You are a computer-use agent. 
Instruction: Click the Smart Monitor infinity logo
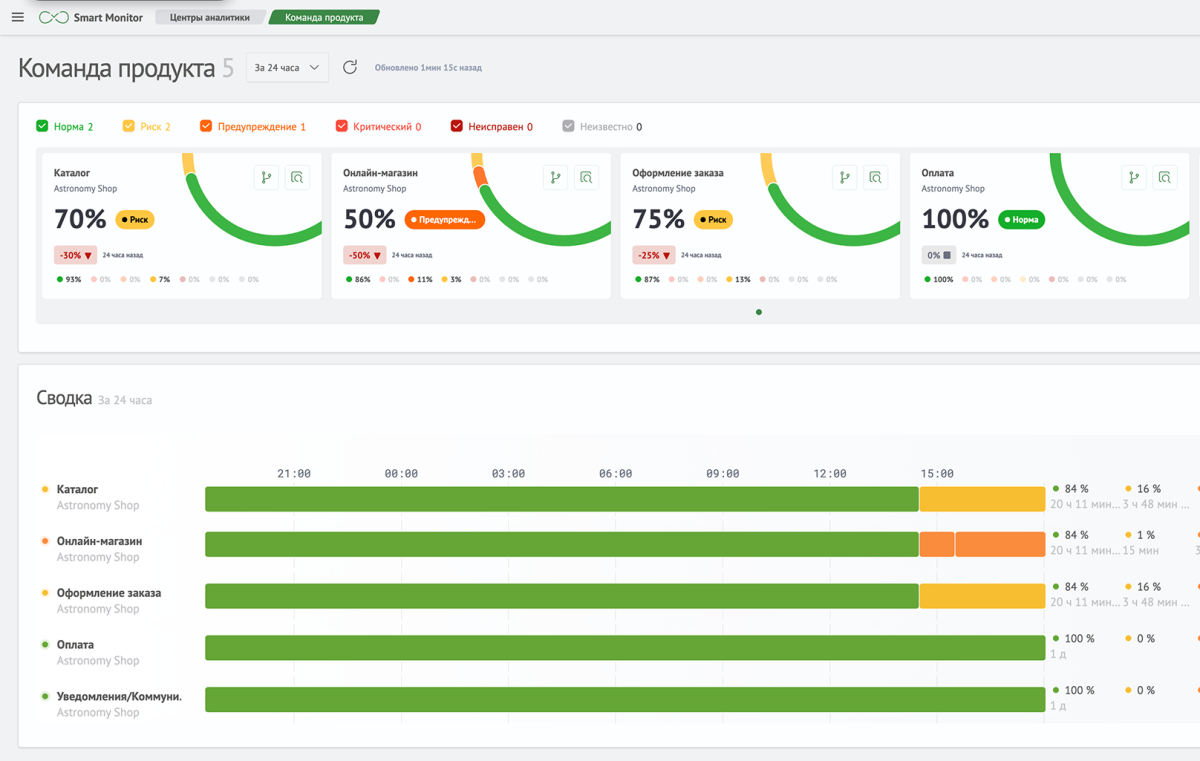coord(53,18)
